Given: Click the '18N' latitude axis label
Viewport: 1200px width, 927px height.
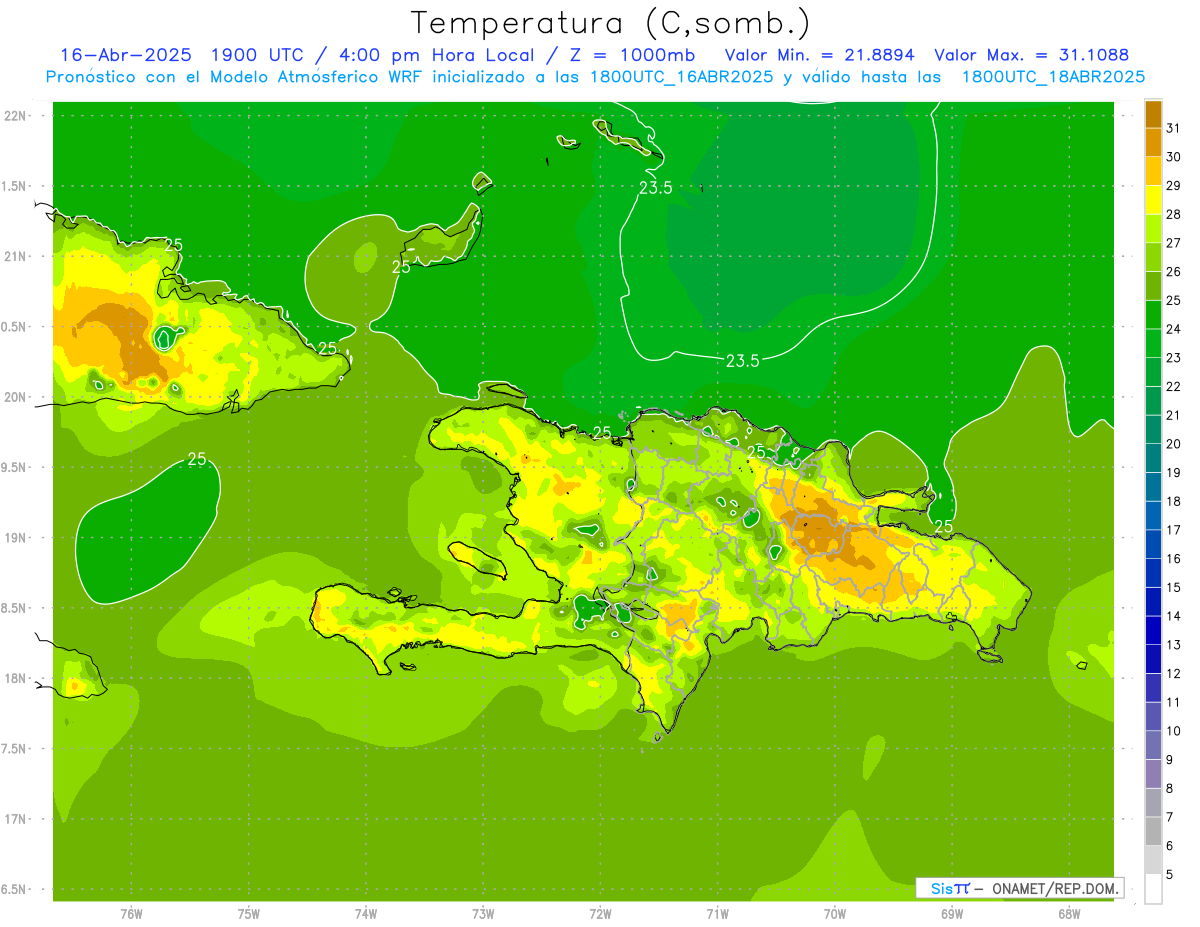Looking at the screenshot, I should (x=17, y=678).
